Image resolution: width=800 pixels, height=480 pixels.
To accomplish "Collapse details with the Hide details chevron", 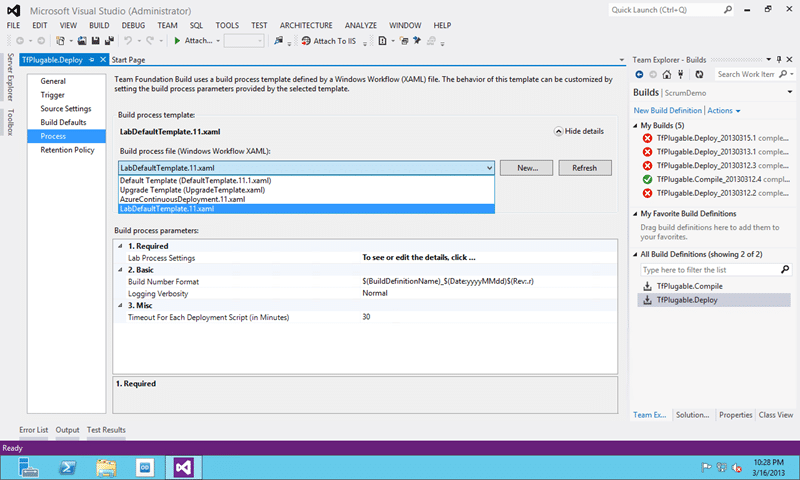I will tap(558, 132).
